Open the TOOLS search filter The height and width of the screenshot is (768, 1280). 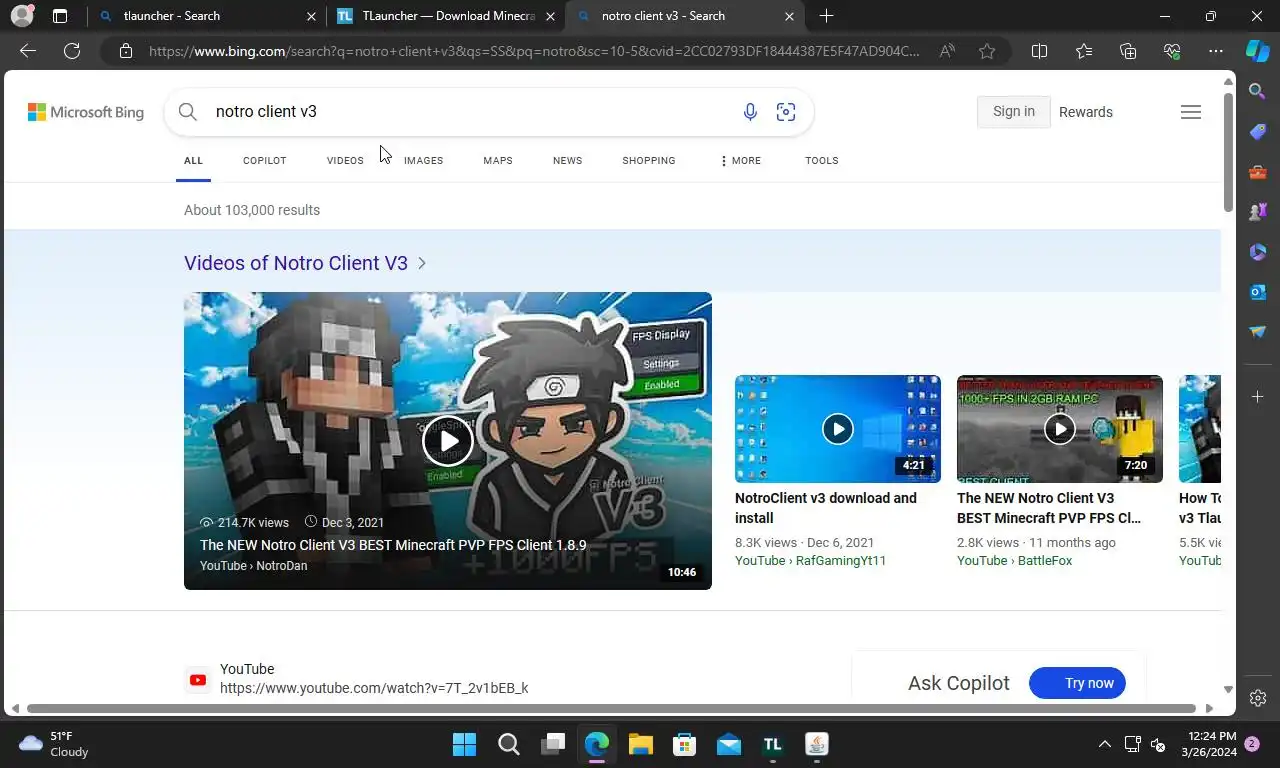point(822,160)
